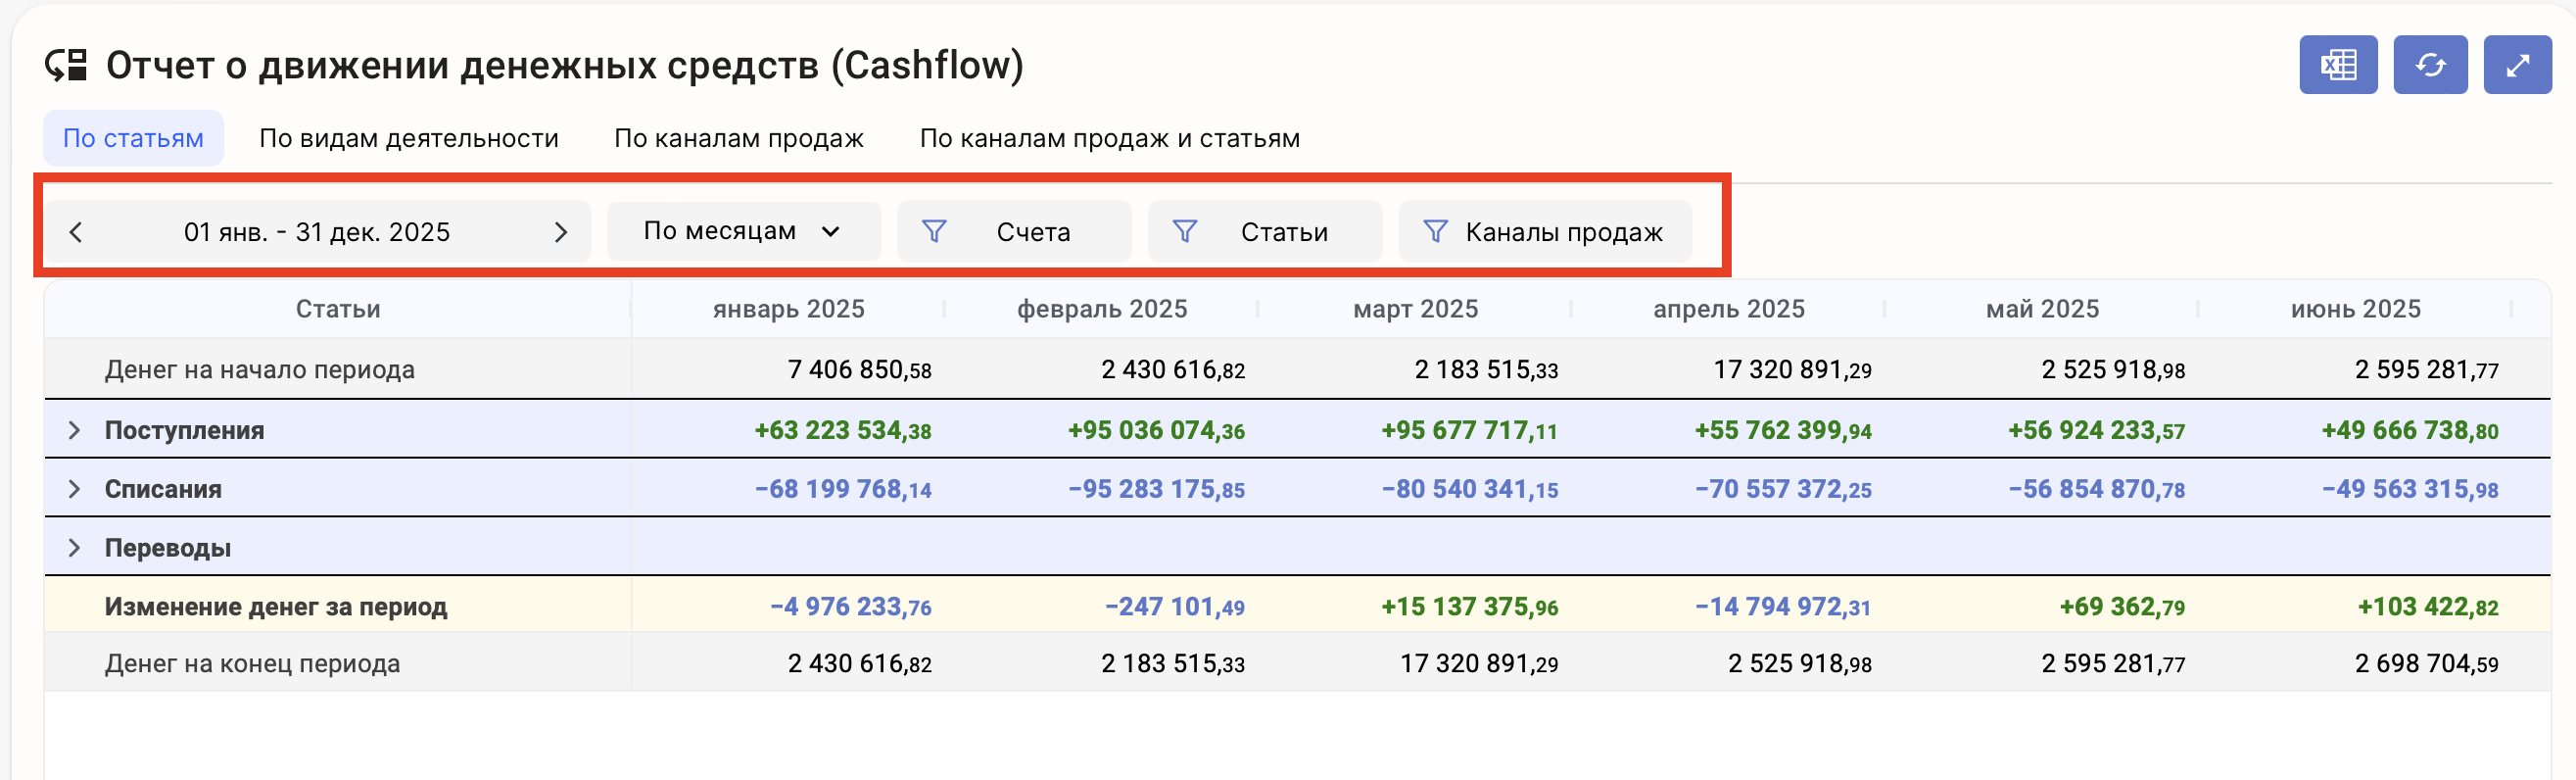Refresh the cashflow report data
Image resolution: width=2576 pixels, height=780 pixels.
[x=2429, y=66]
